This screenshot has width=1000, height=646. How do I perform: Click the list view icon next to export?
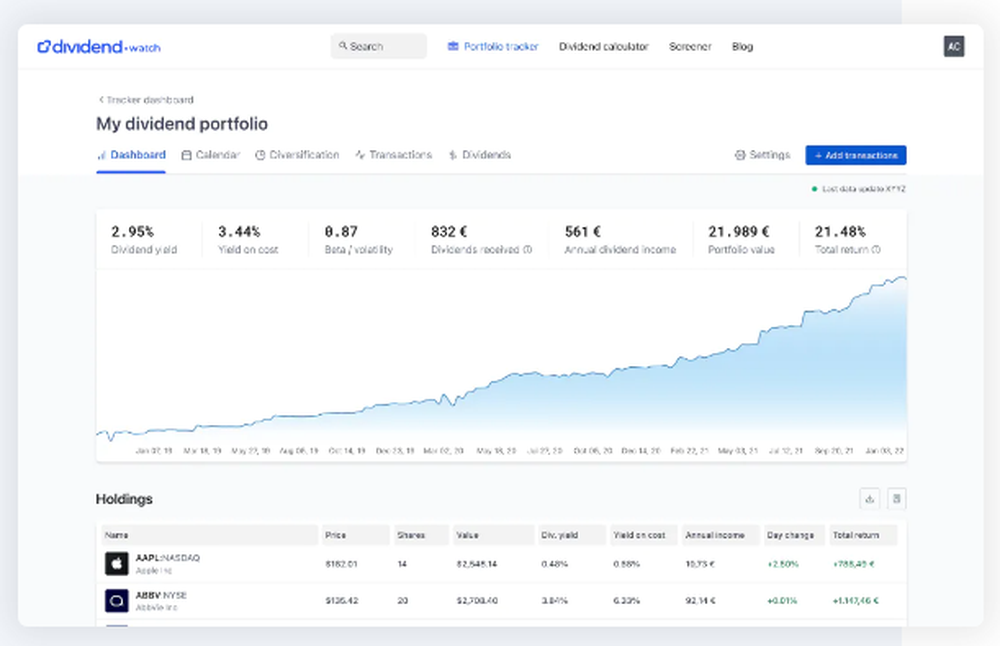(896, 498)
